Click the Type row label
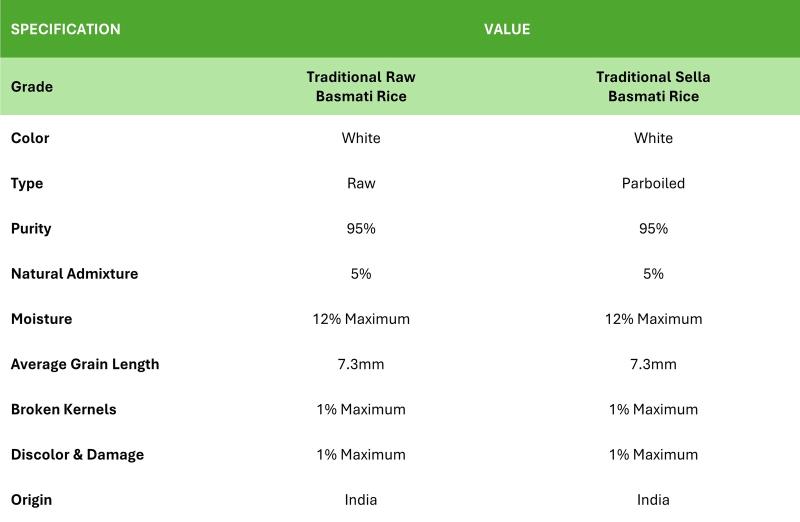Screen dimensions: 800x522 pyautogui.click(x=27, y=183)
